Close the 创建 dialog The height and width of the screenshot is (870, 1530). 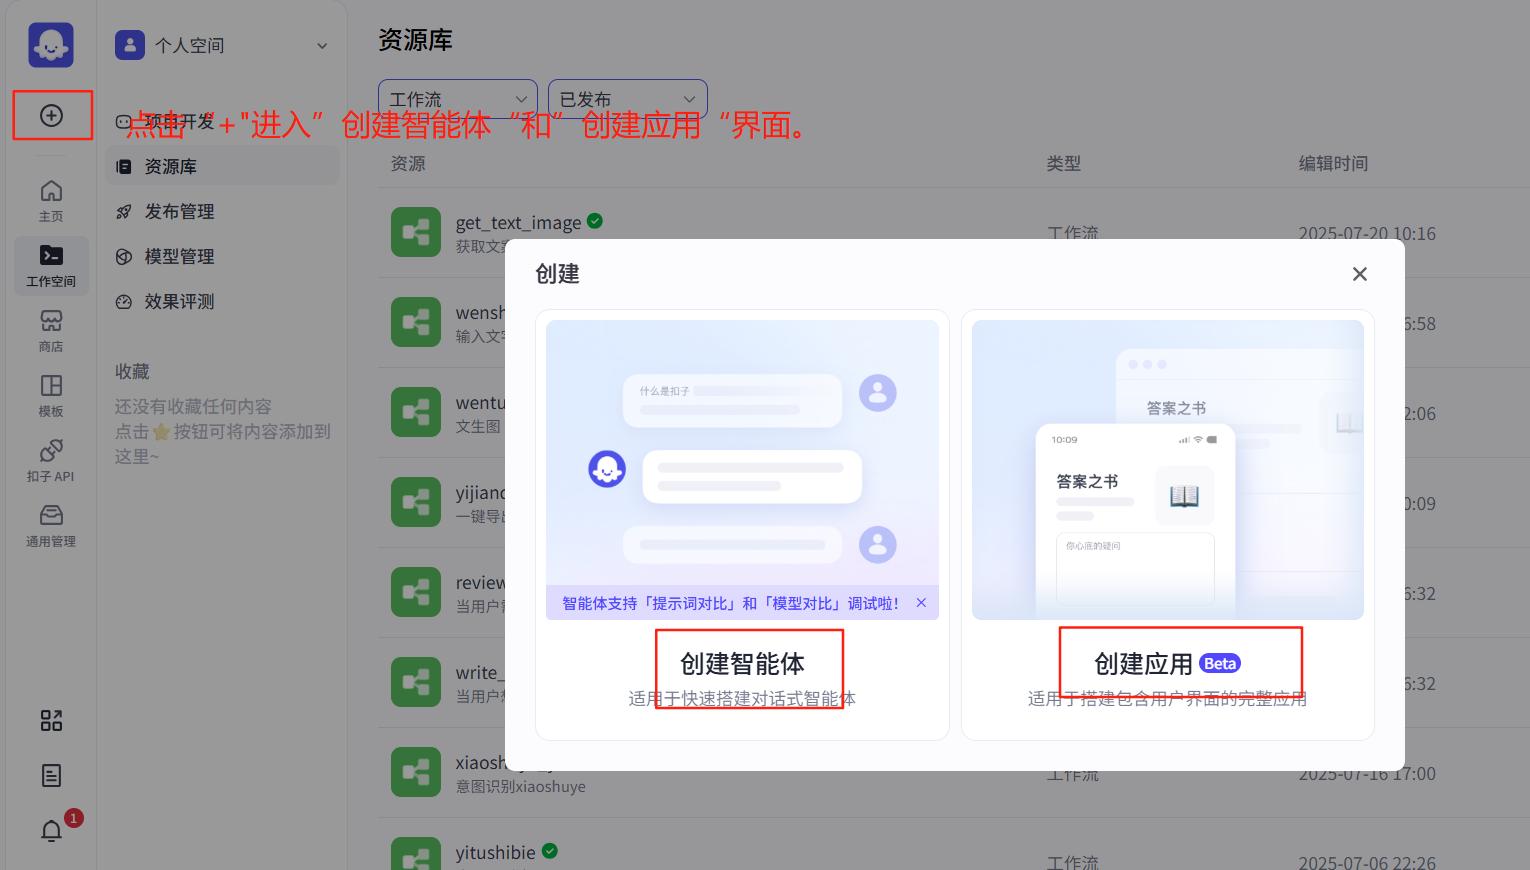[1359, 273]
